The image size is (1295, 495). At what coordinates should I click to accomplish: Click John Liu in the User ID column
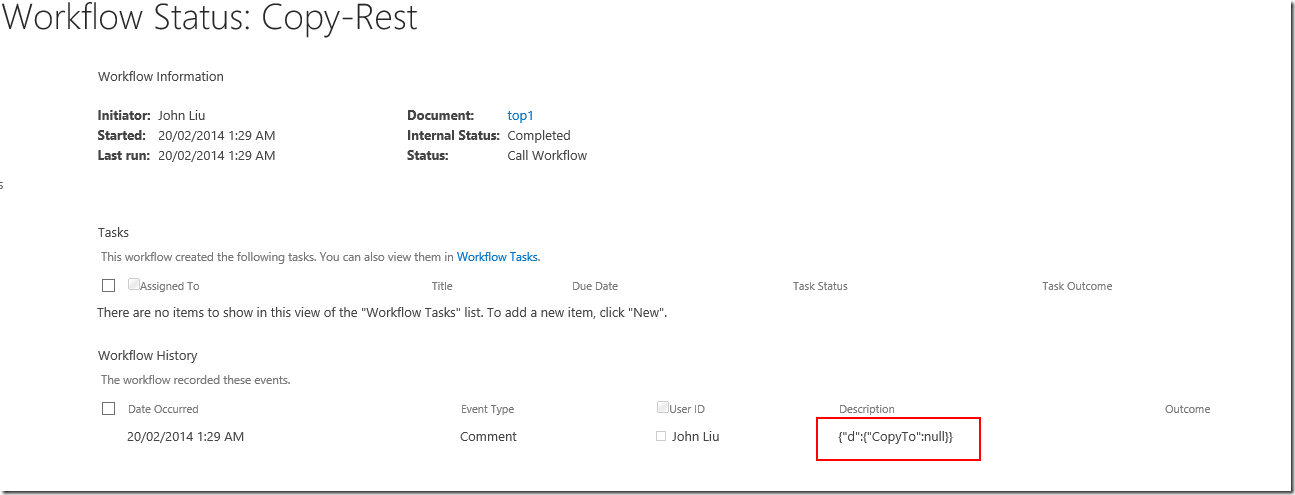pyautogui.click(x=695, y=437)
